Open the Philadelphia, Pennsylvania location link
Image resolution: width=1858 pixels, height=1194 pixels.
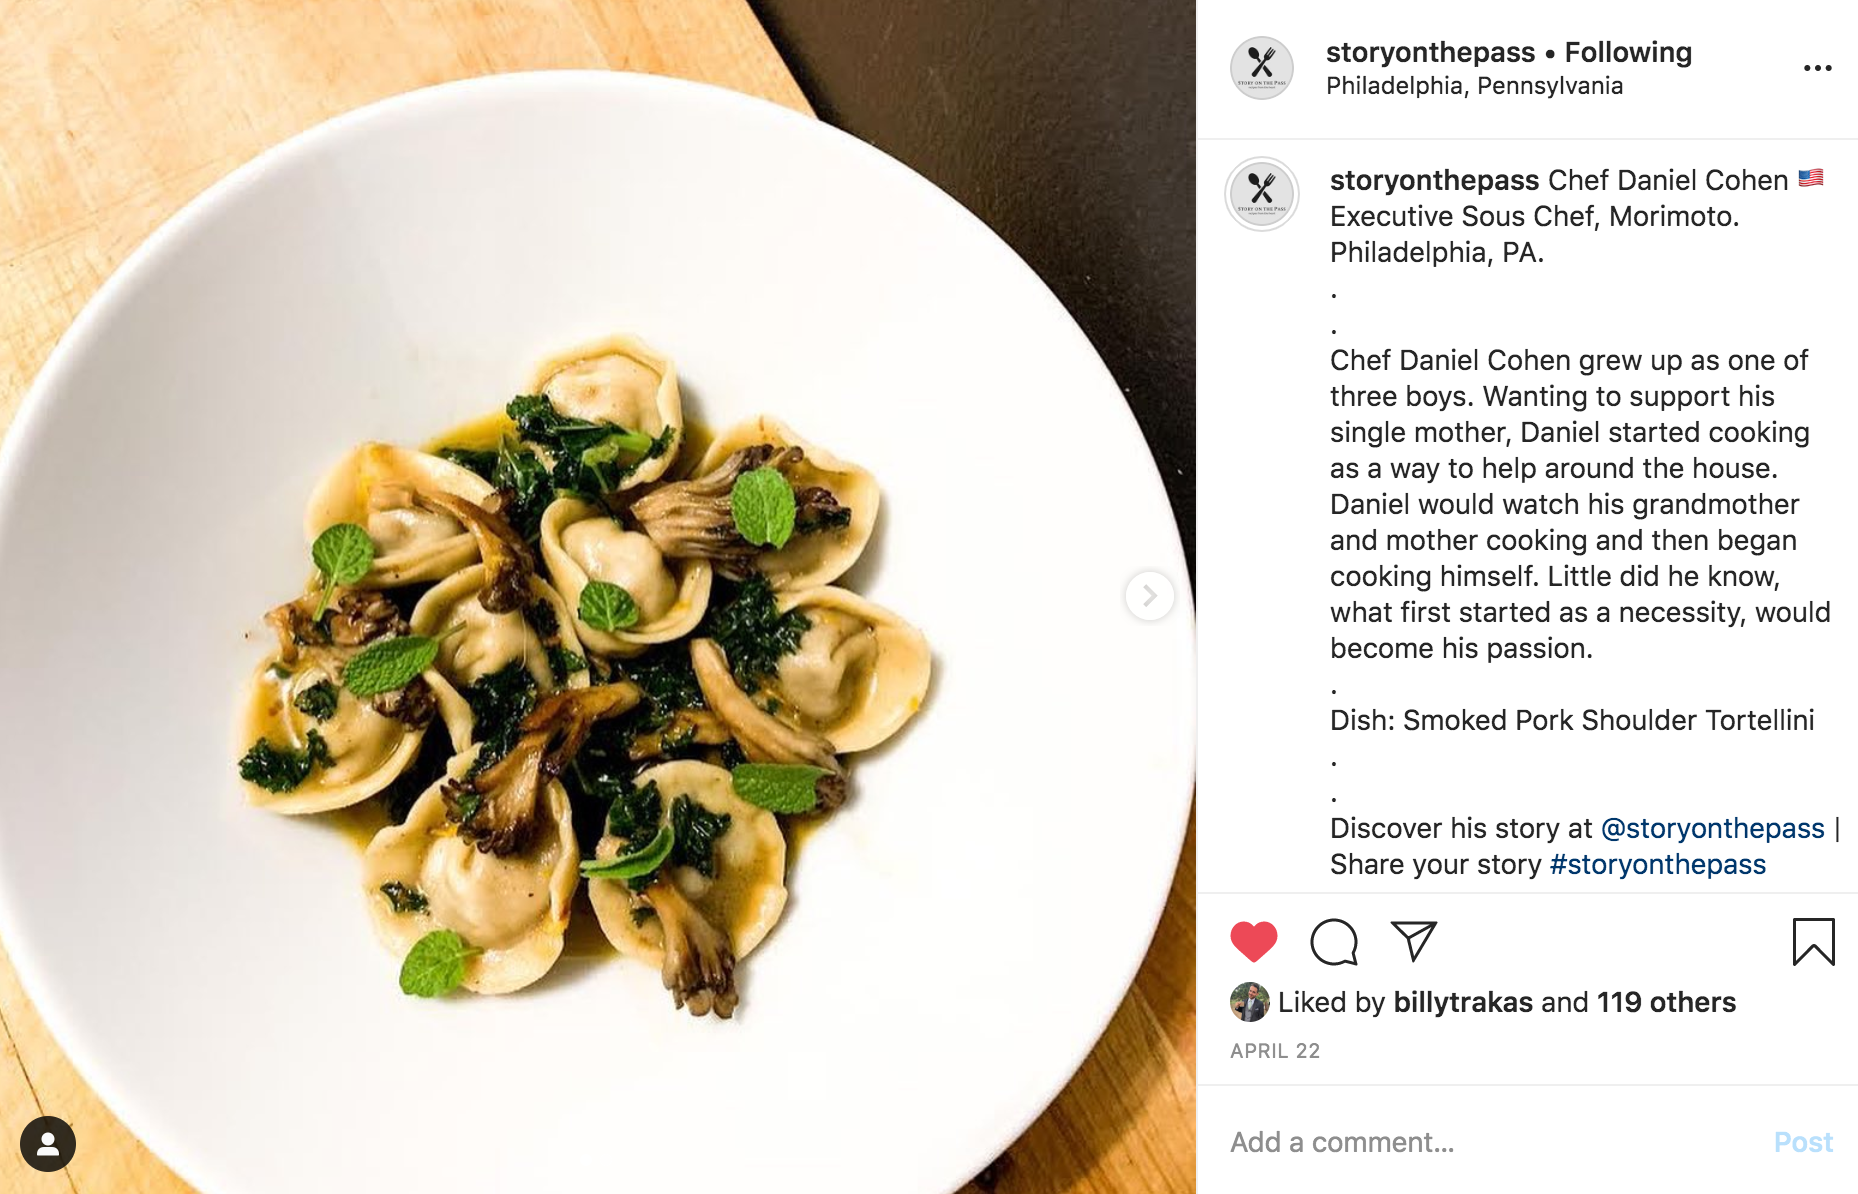[x=1474, y=86]
